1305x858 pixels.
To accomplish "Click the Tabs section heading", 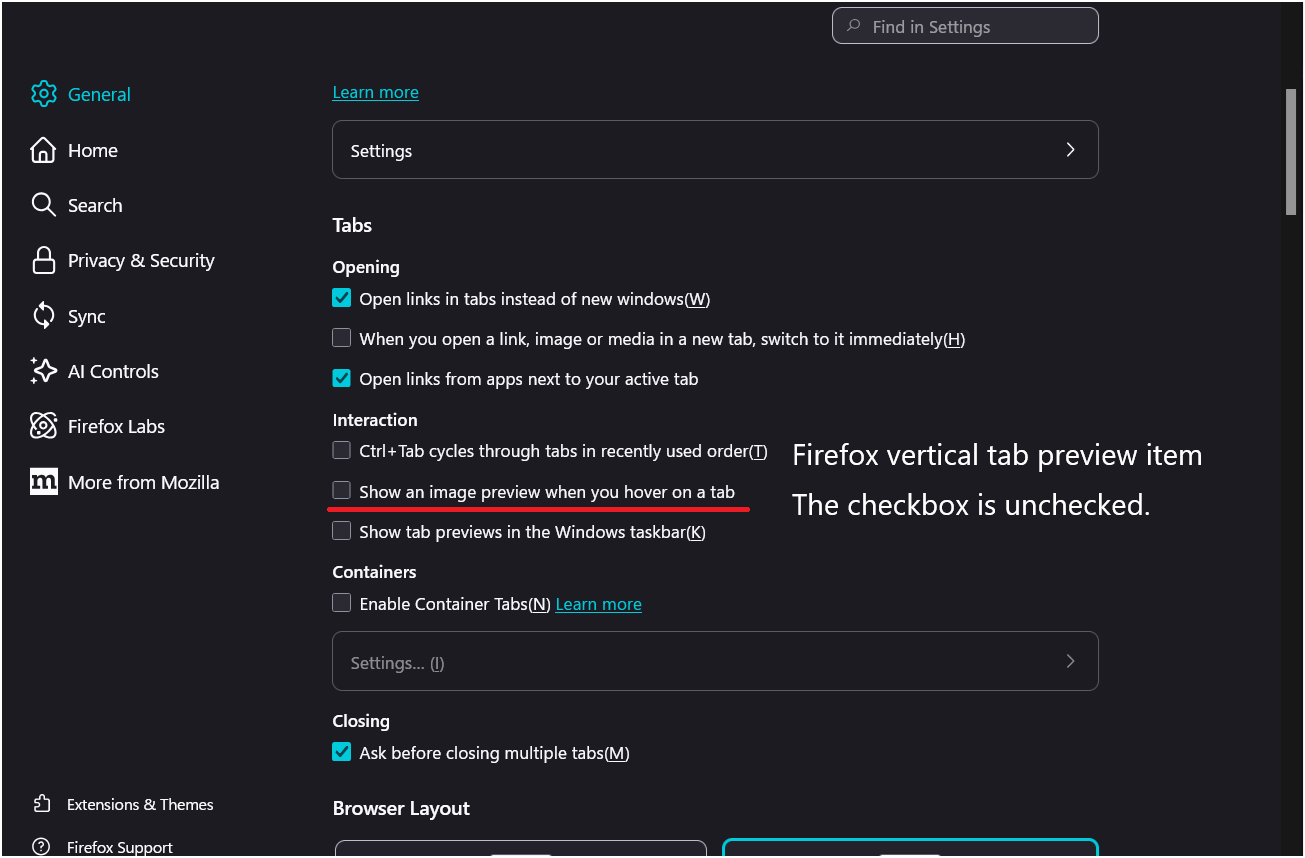I will pos(352,225).
